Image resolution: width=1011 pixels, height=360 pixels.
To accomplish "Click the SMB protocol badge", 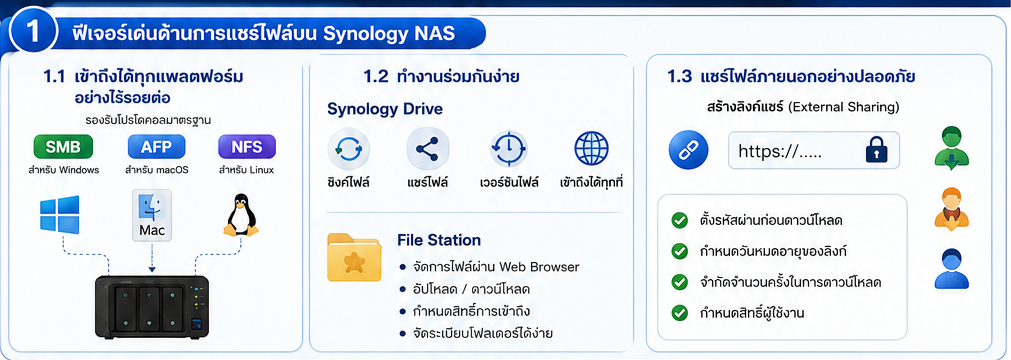I will 63,147.
